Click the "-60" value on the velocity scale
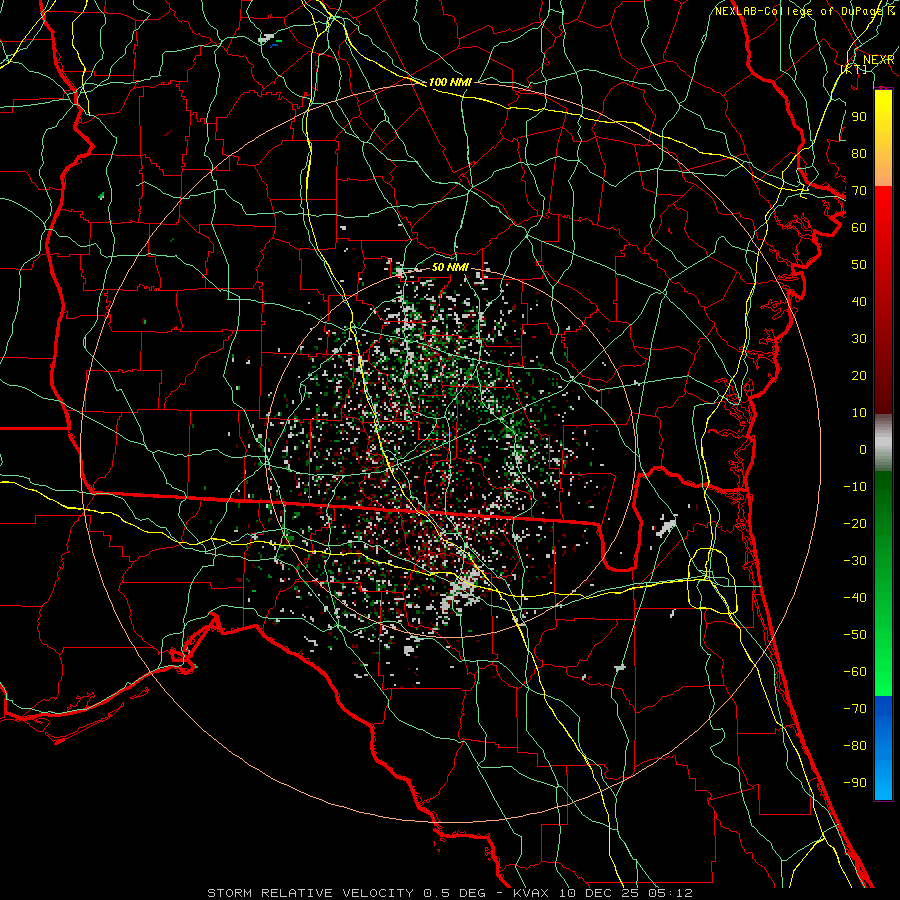 (855, 672)
